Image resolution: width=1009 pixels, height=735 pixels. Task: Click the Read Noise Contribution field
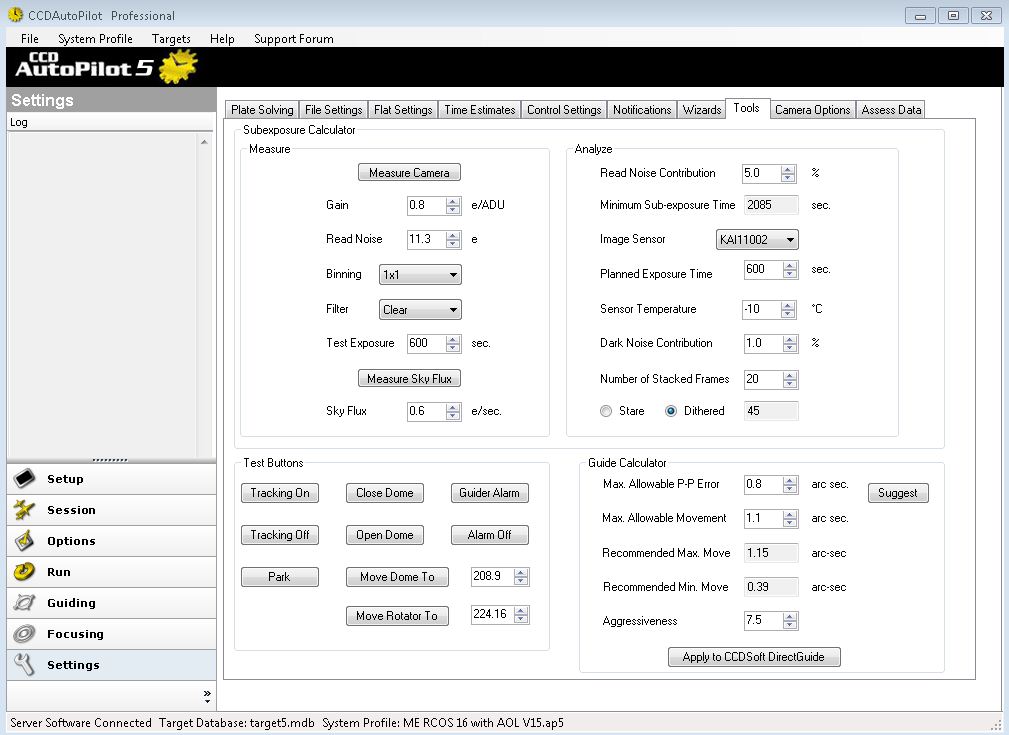[x=761, y=172]
